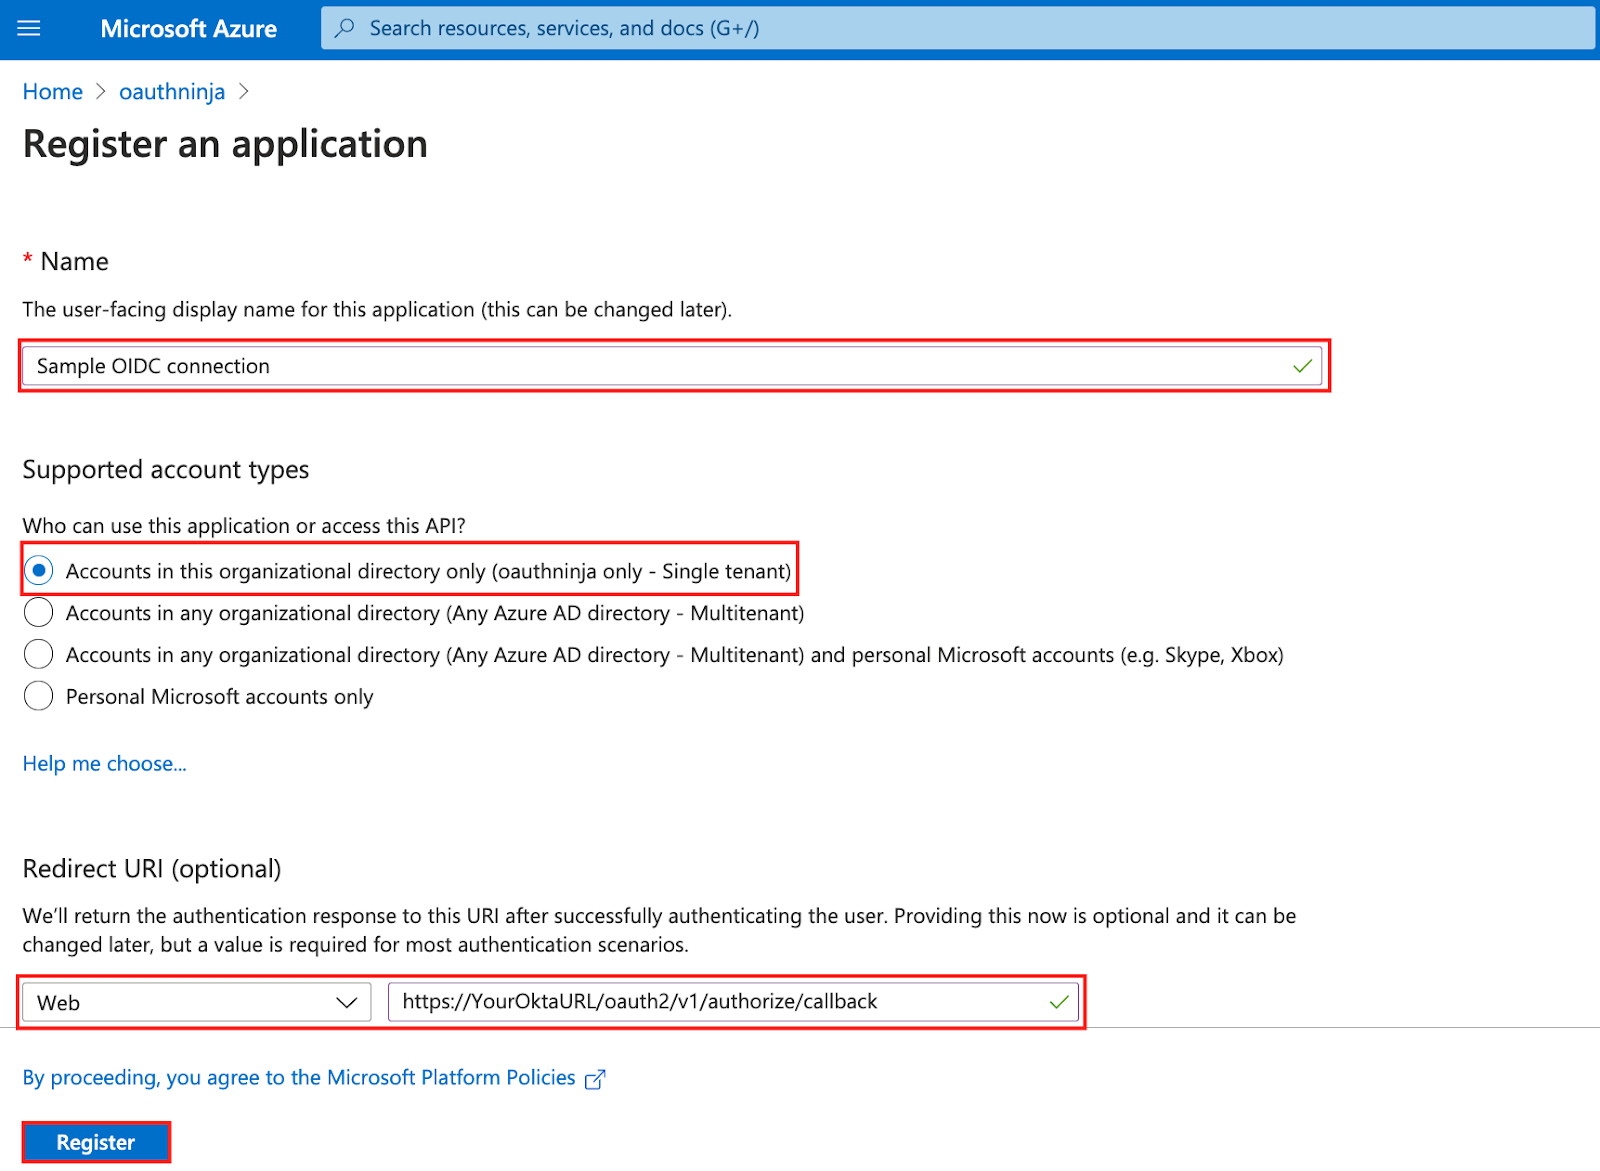Click the search magnifier icon

pos(345,28)
